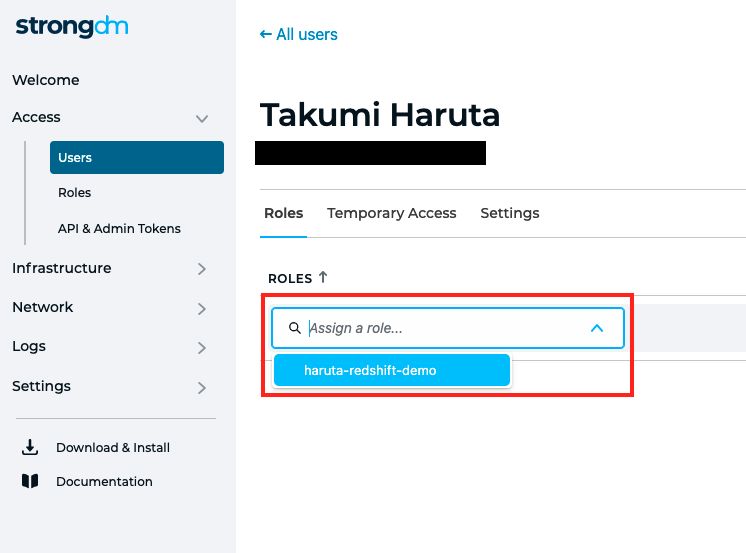Open the user Settings tab
Screen dimensions: 746x553
point(510,213)
